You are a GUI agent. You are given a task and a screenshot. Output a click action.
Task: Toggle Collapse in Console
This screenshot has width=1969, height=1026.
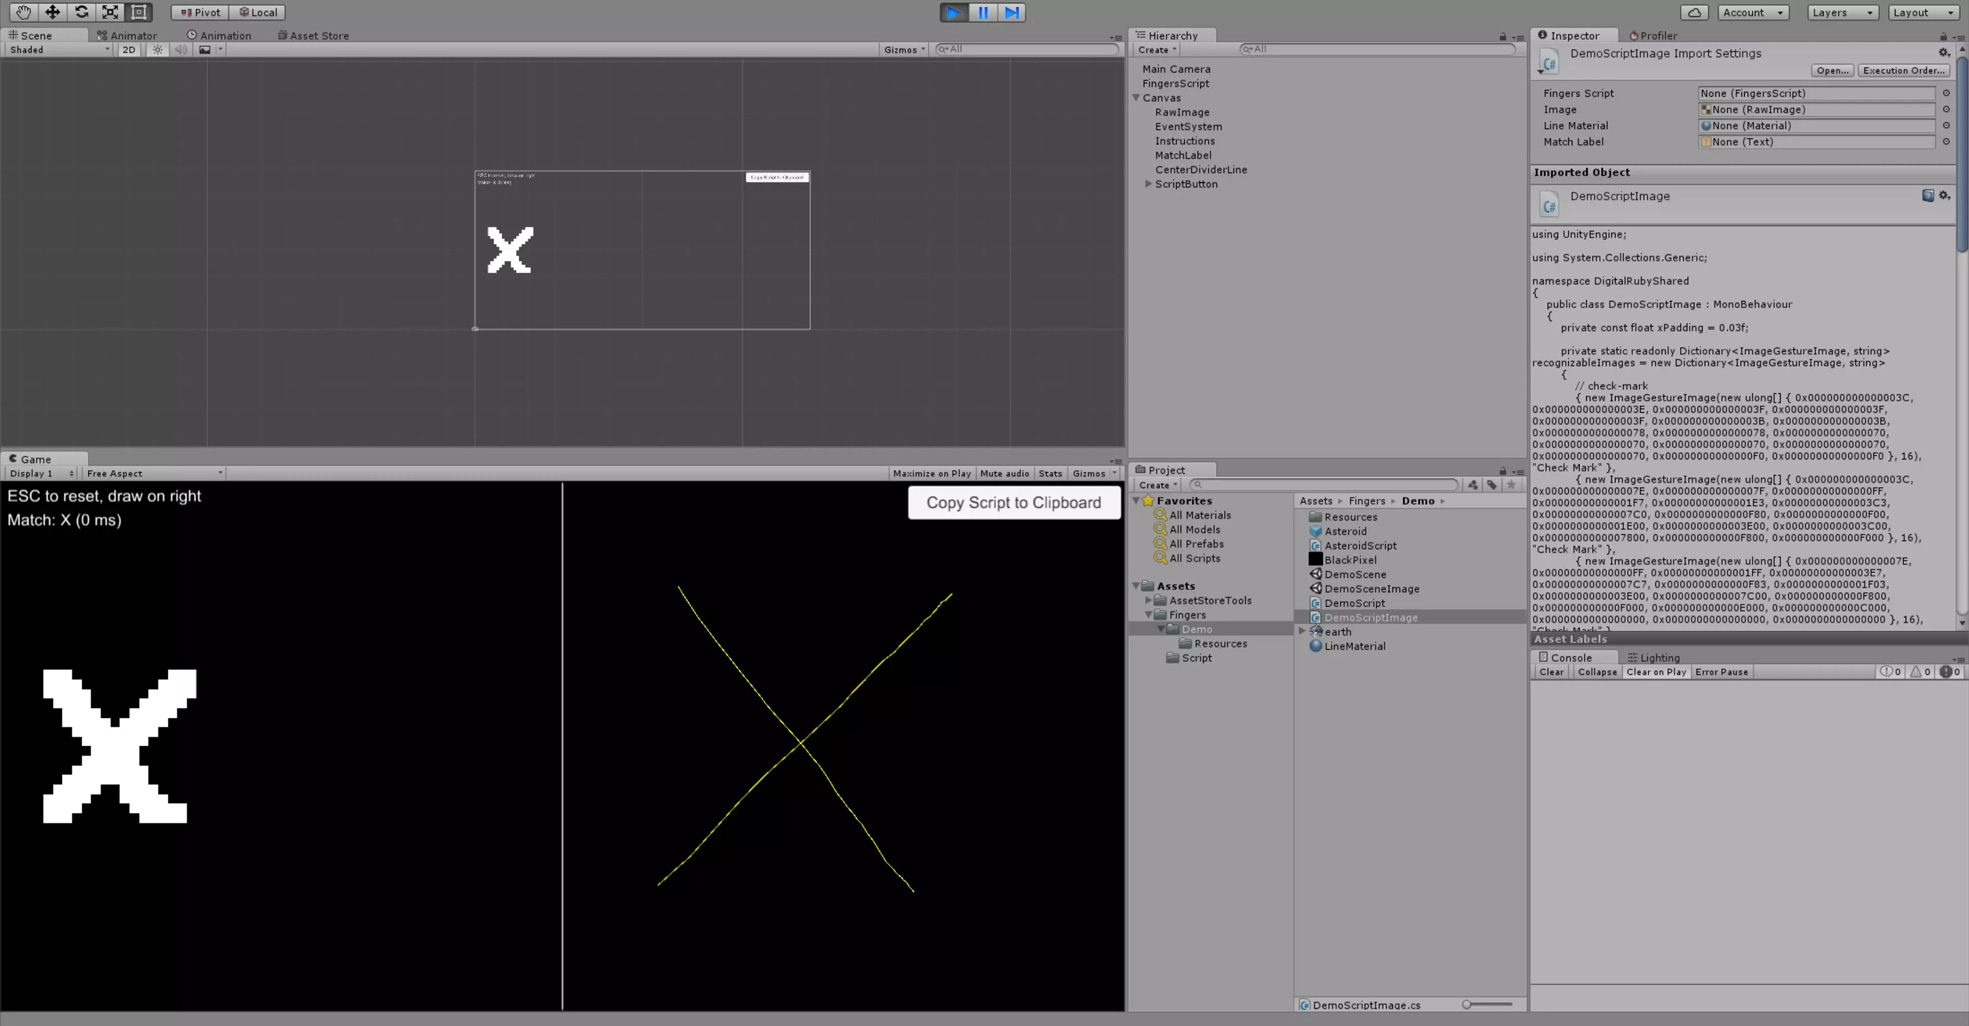pyautogui.click(x=1596, y=672)
